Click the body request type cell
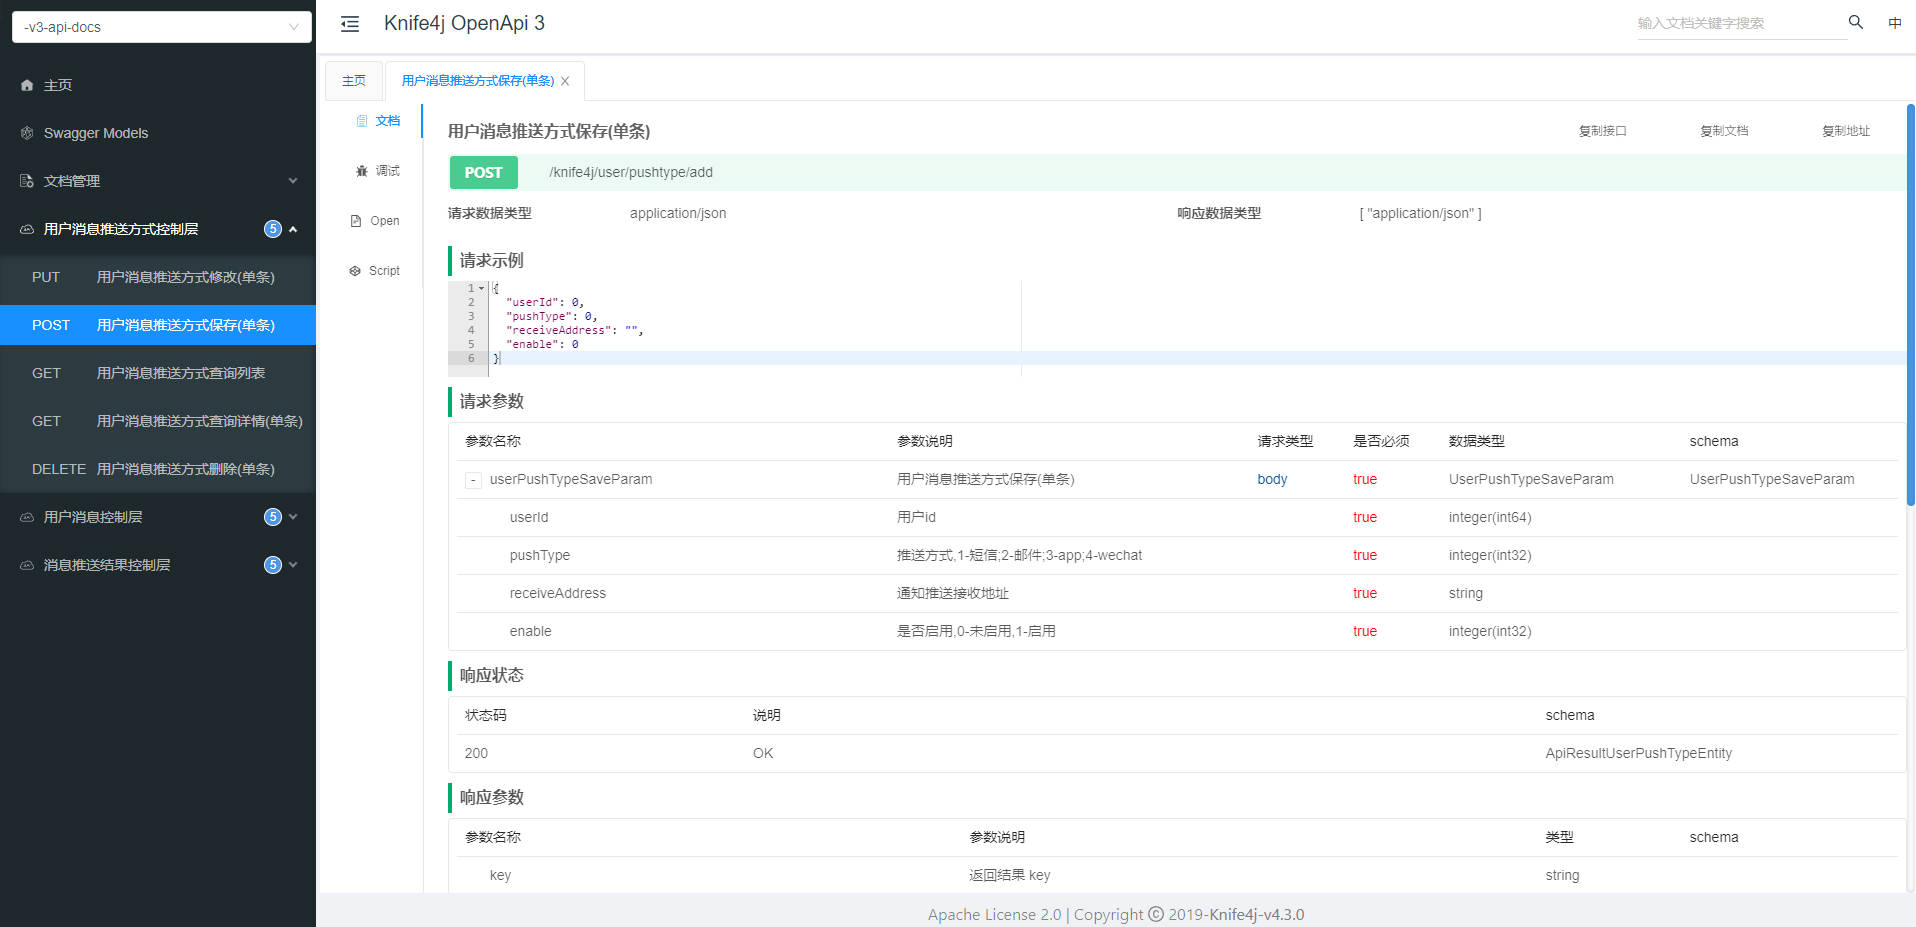The width and height of the screenshot is (1916, 927). point(1272,479)
